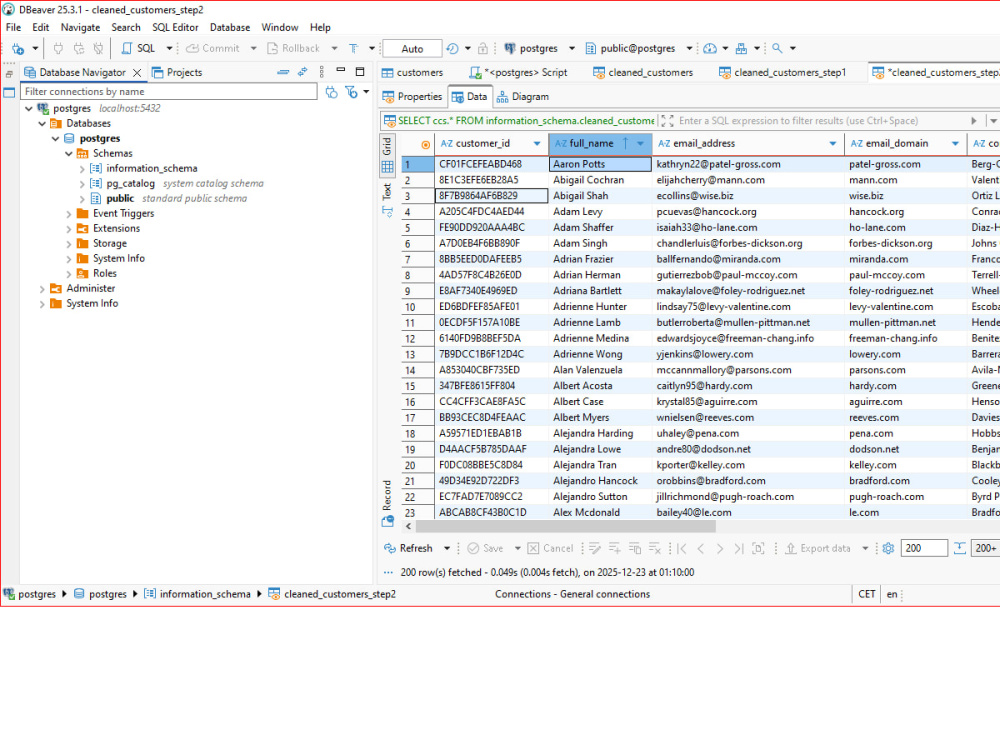
Task: Click the horizontal scrollbar of results grid
Action: (x=566, y=527)
